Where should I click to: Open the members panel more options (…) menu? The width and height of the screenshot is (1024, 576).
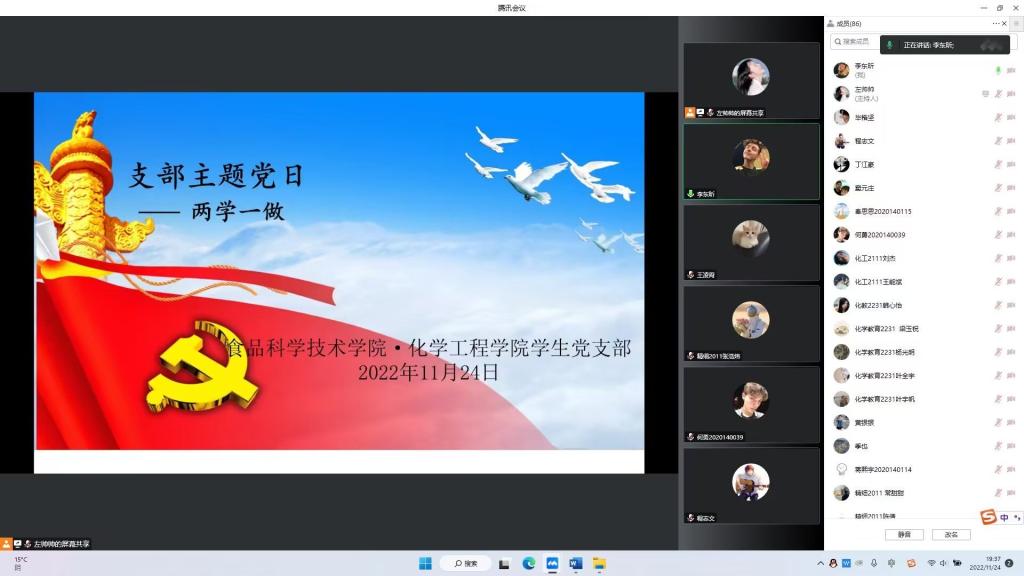click(x=996, y=23)
